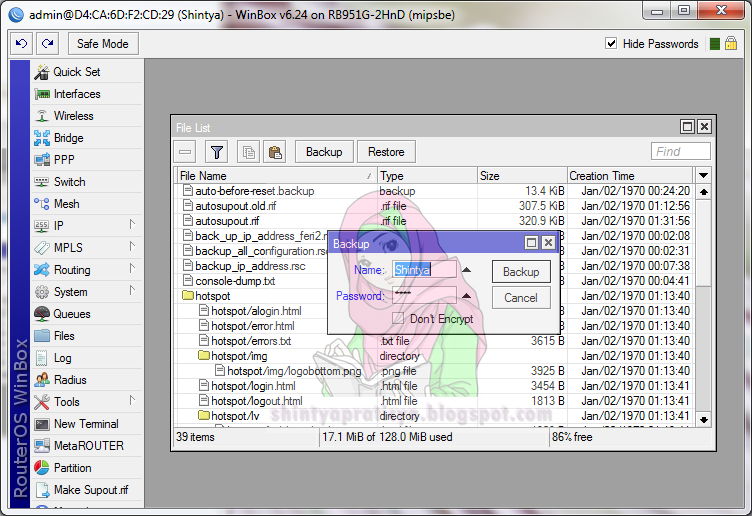752x516 pixels.
Task: Open the Radius sidebar icon
Action: (x=42, y=380)
